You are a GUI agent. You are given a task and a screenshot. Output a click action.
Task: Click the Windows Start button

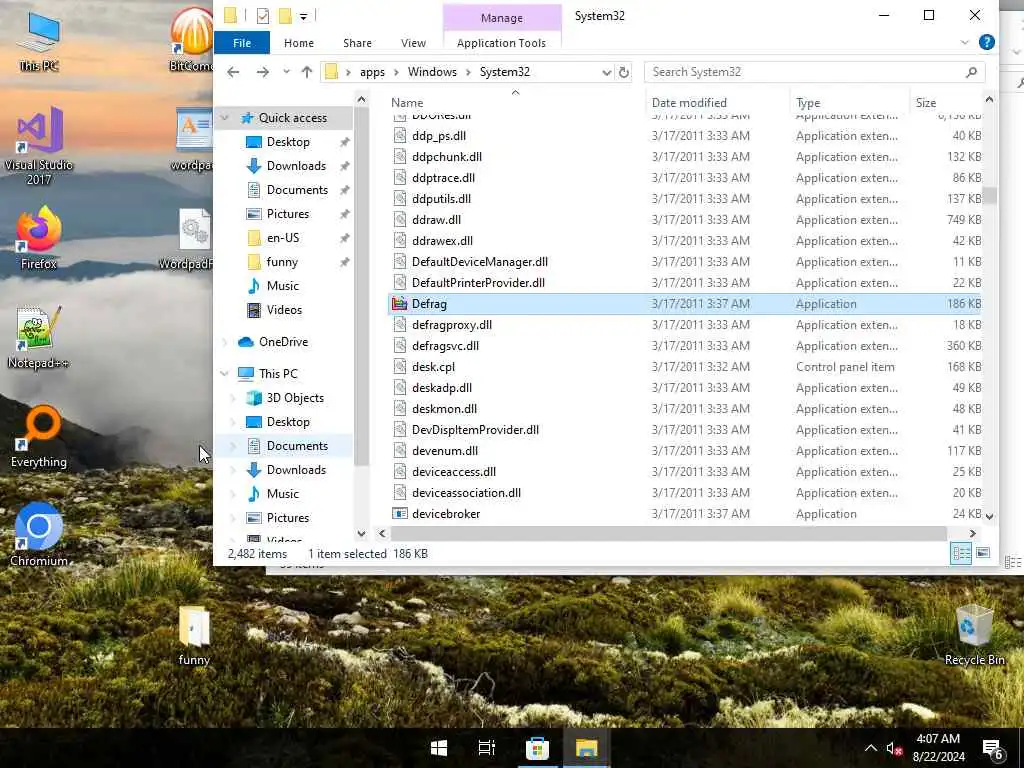(x=439, y=748)
